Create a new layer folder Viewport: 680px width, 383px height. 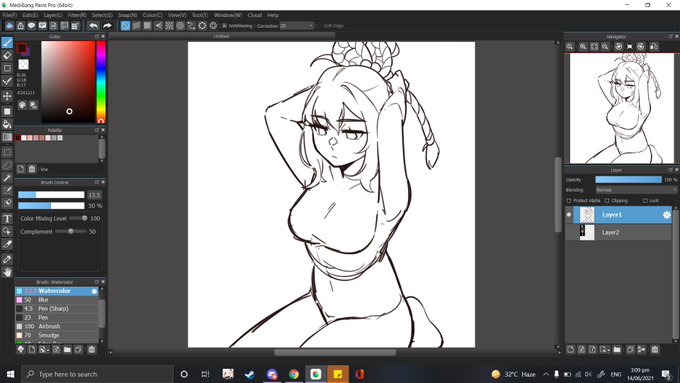pyautogui.click(x=617, y=349)
